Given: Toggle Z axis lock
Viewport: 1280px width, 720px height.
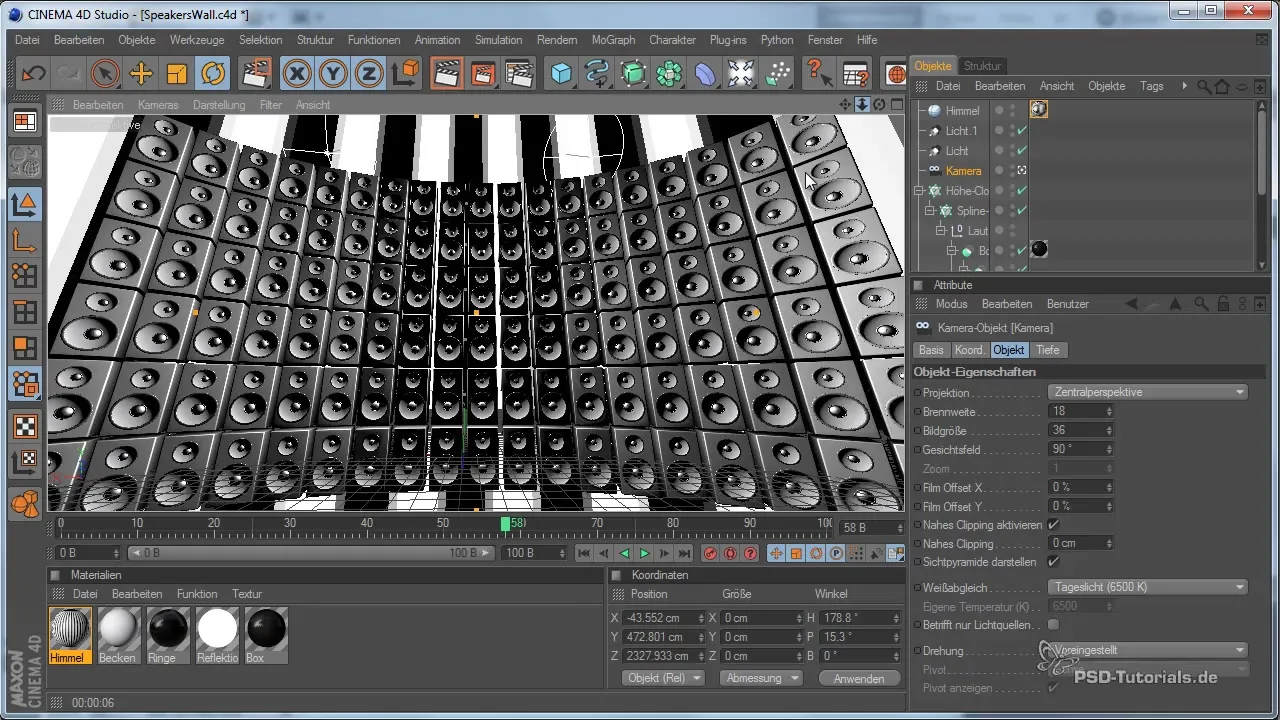Looking at the screenshot, I should (x=369, y=74).
